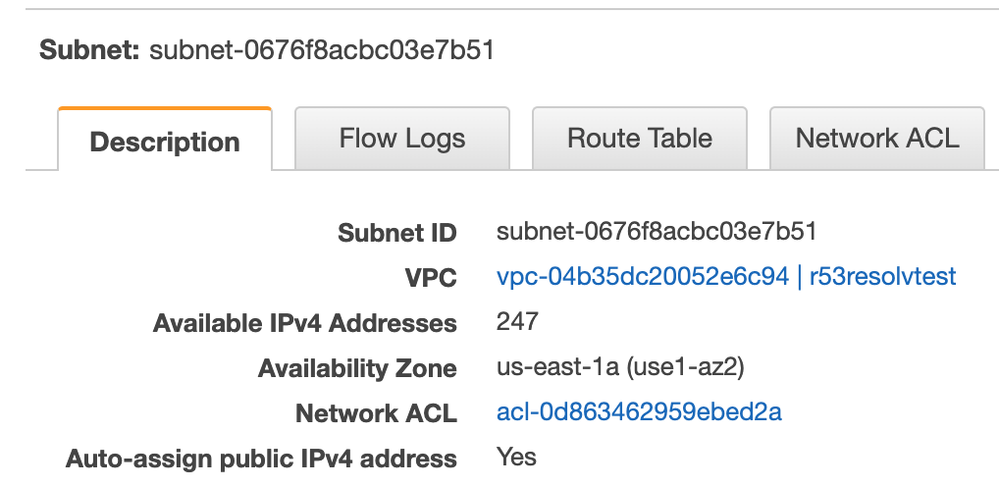Click the VPC field label

[x=431, y=278]
